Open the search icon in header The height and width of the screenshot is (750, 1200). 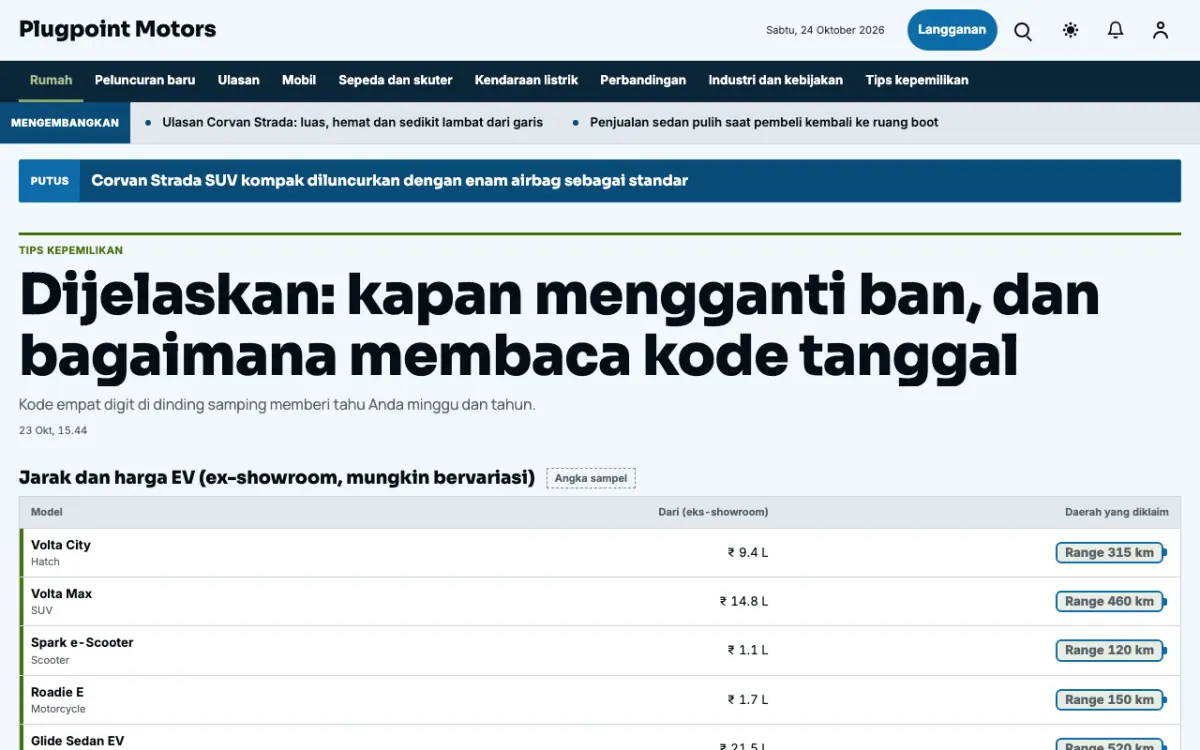[x=1023, y=31]
